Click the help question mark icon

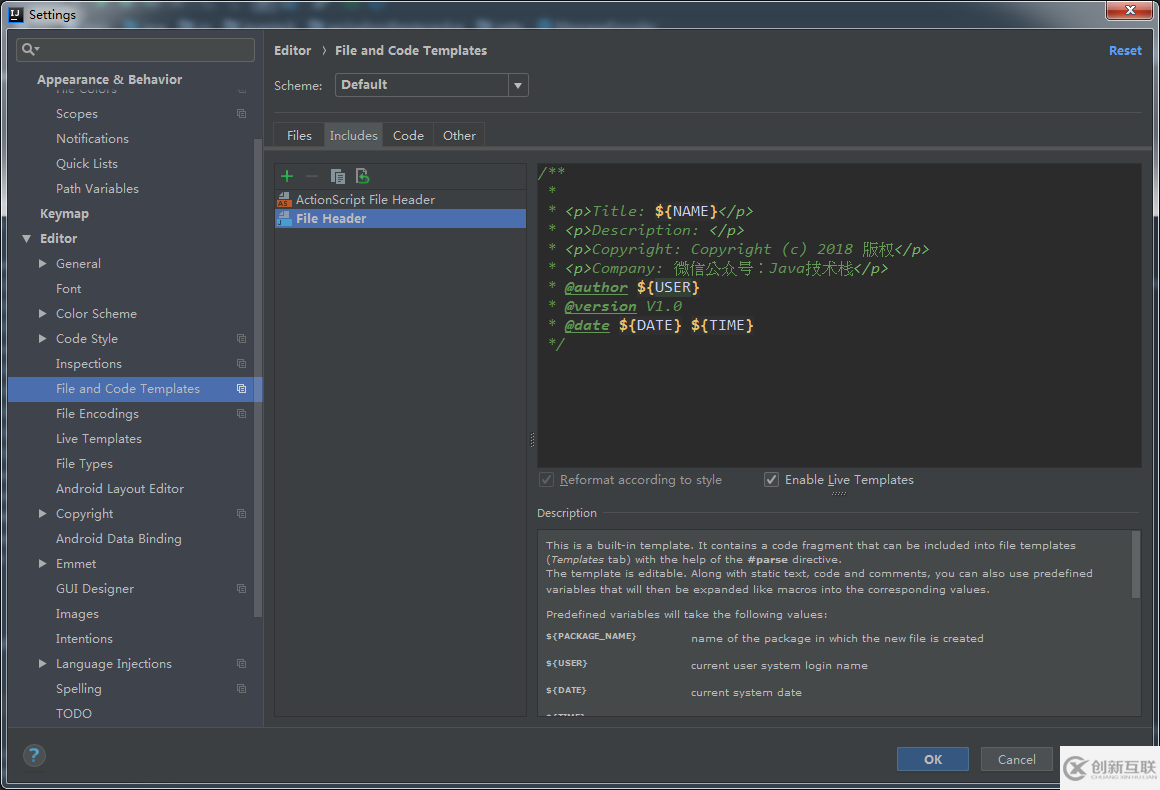coord(34,756)
